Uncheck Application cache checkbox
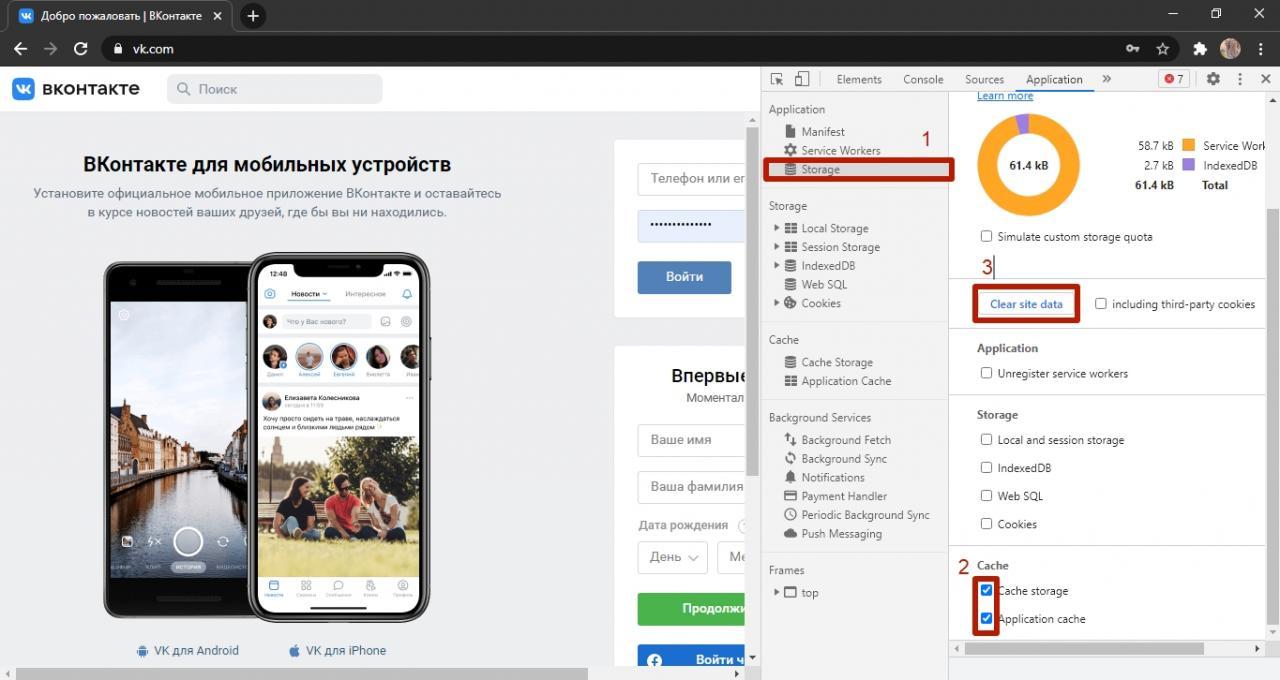 click(987, 619)
